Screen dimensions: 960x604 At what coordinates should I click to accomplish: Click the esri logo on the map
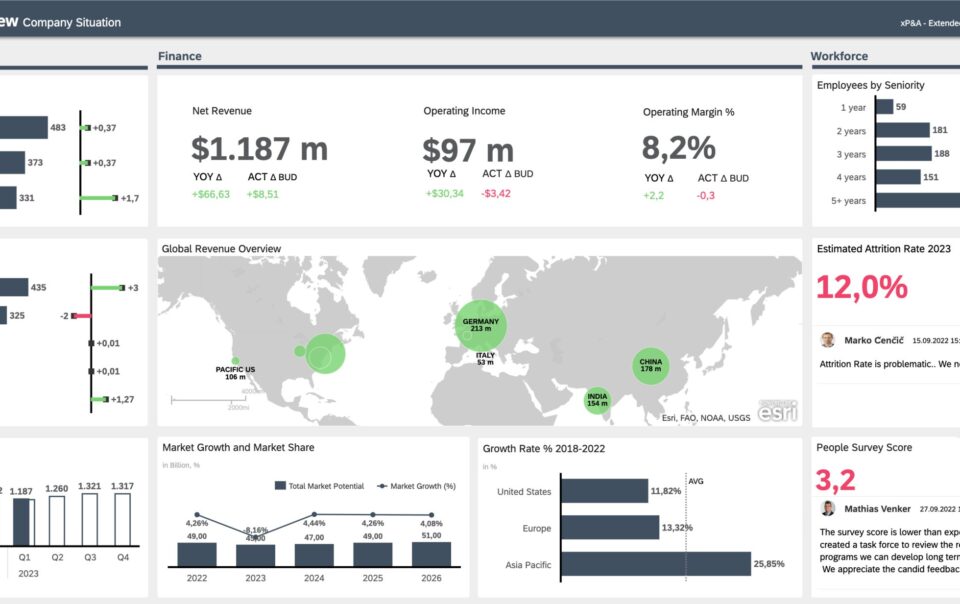(778, 411)
